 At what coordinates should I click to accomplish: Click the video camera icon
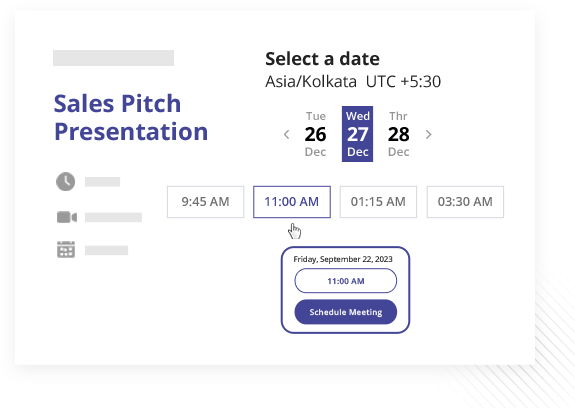point(67,217)
